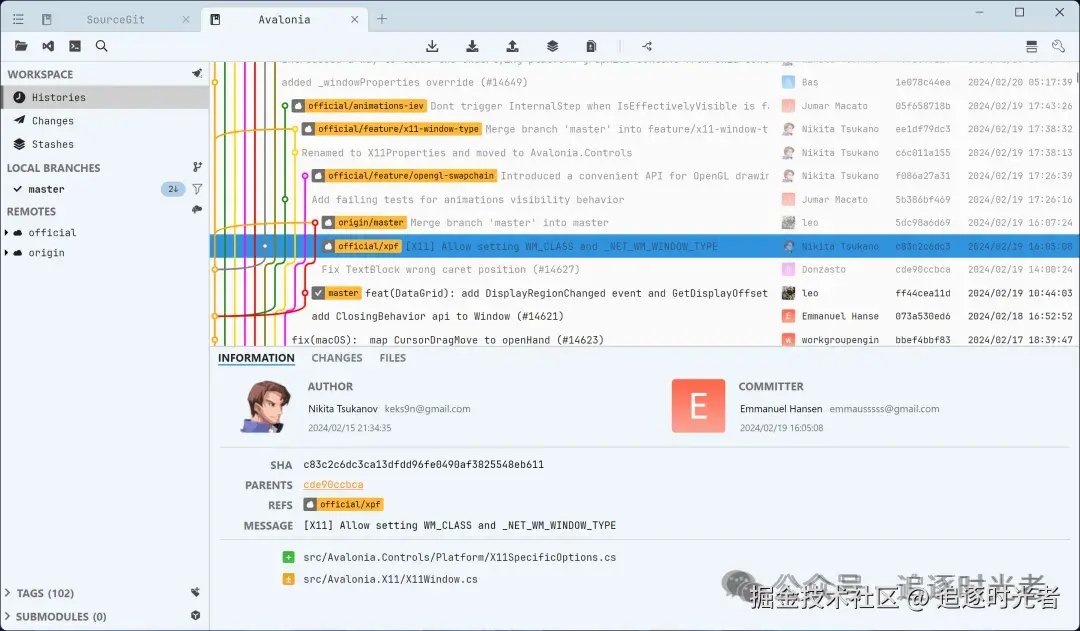
Task: Click author email keks9n@gmail.com
Action: pos(427,408)
